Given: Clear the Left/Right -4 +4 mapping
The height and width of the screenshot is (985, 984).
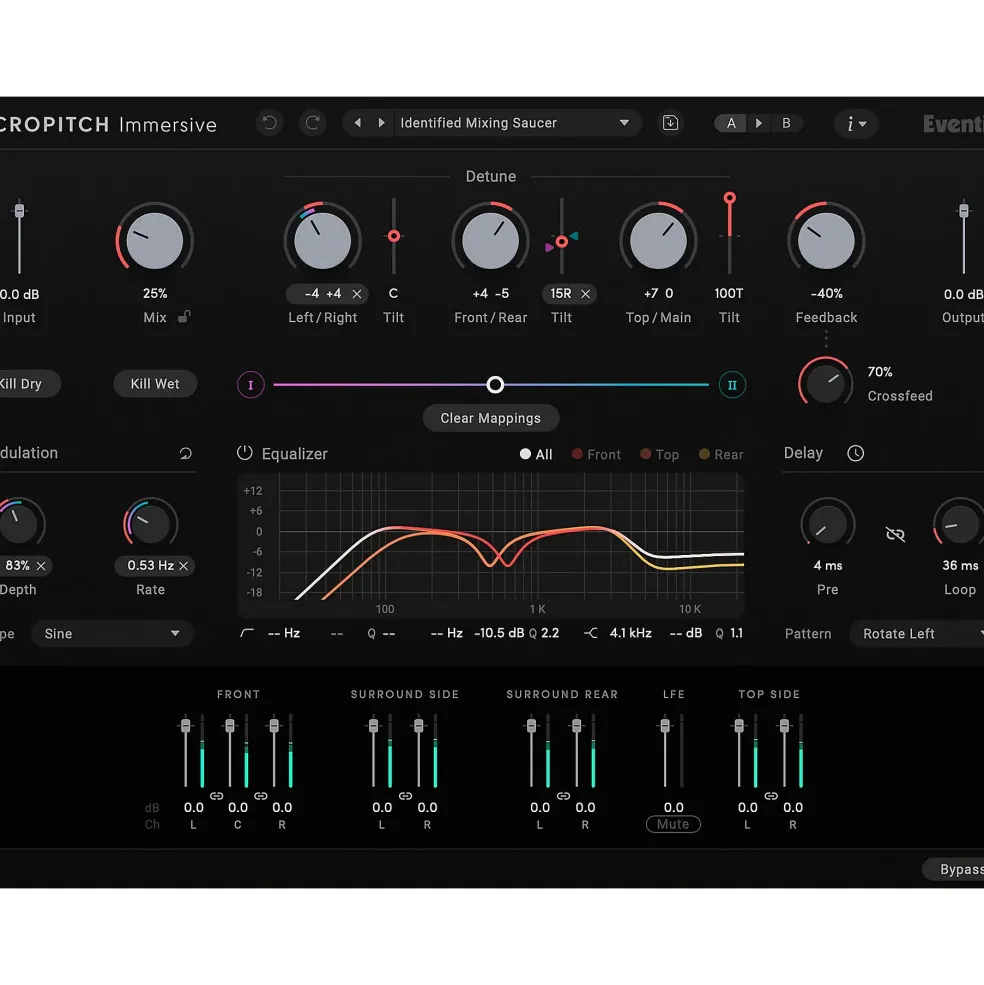Looking at the screenshot, I should (x=357, y=294).
